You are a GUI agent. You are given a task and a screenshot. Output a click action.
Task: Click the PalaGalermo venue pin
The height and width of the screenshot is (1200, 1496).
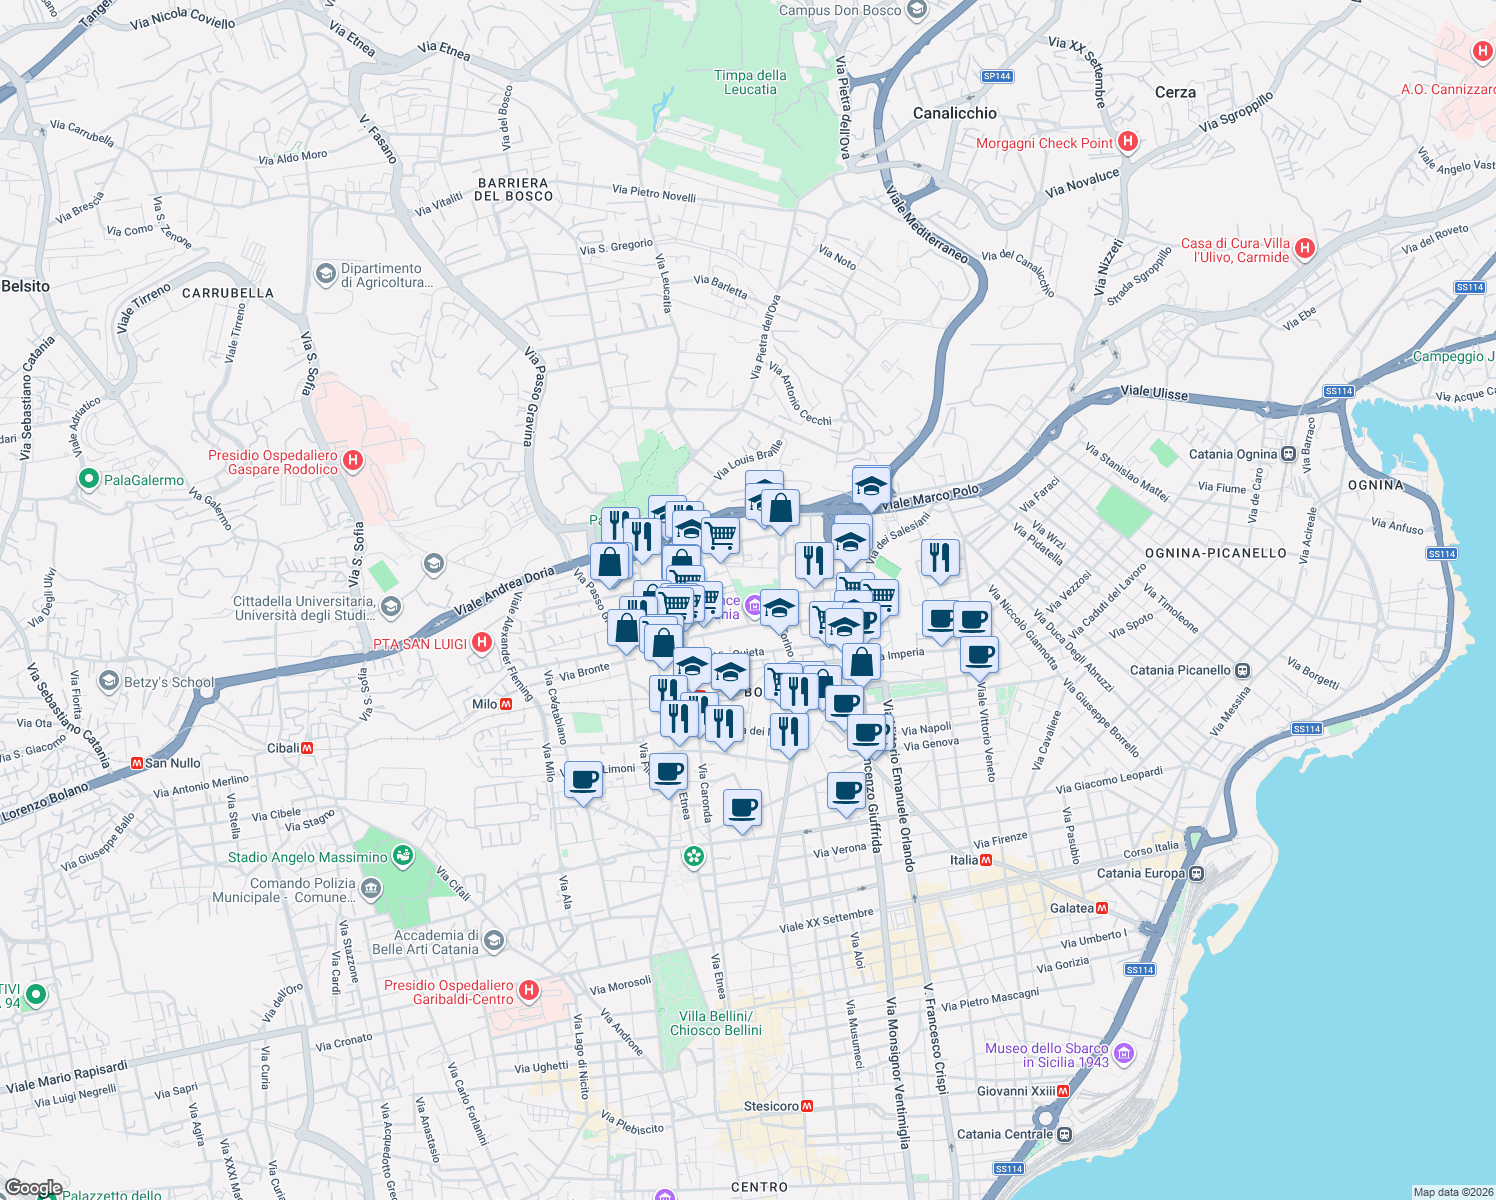(x=89, y=480)
